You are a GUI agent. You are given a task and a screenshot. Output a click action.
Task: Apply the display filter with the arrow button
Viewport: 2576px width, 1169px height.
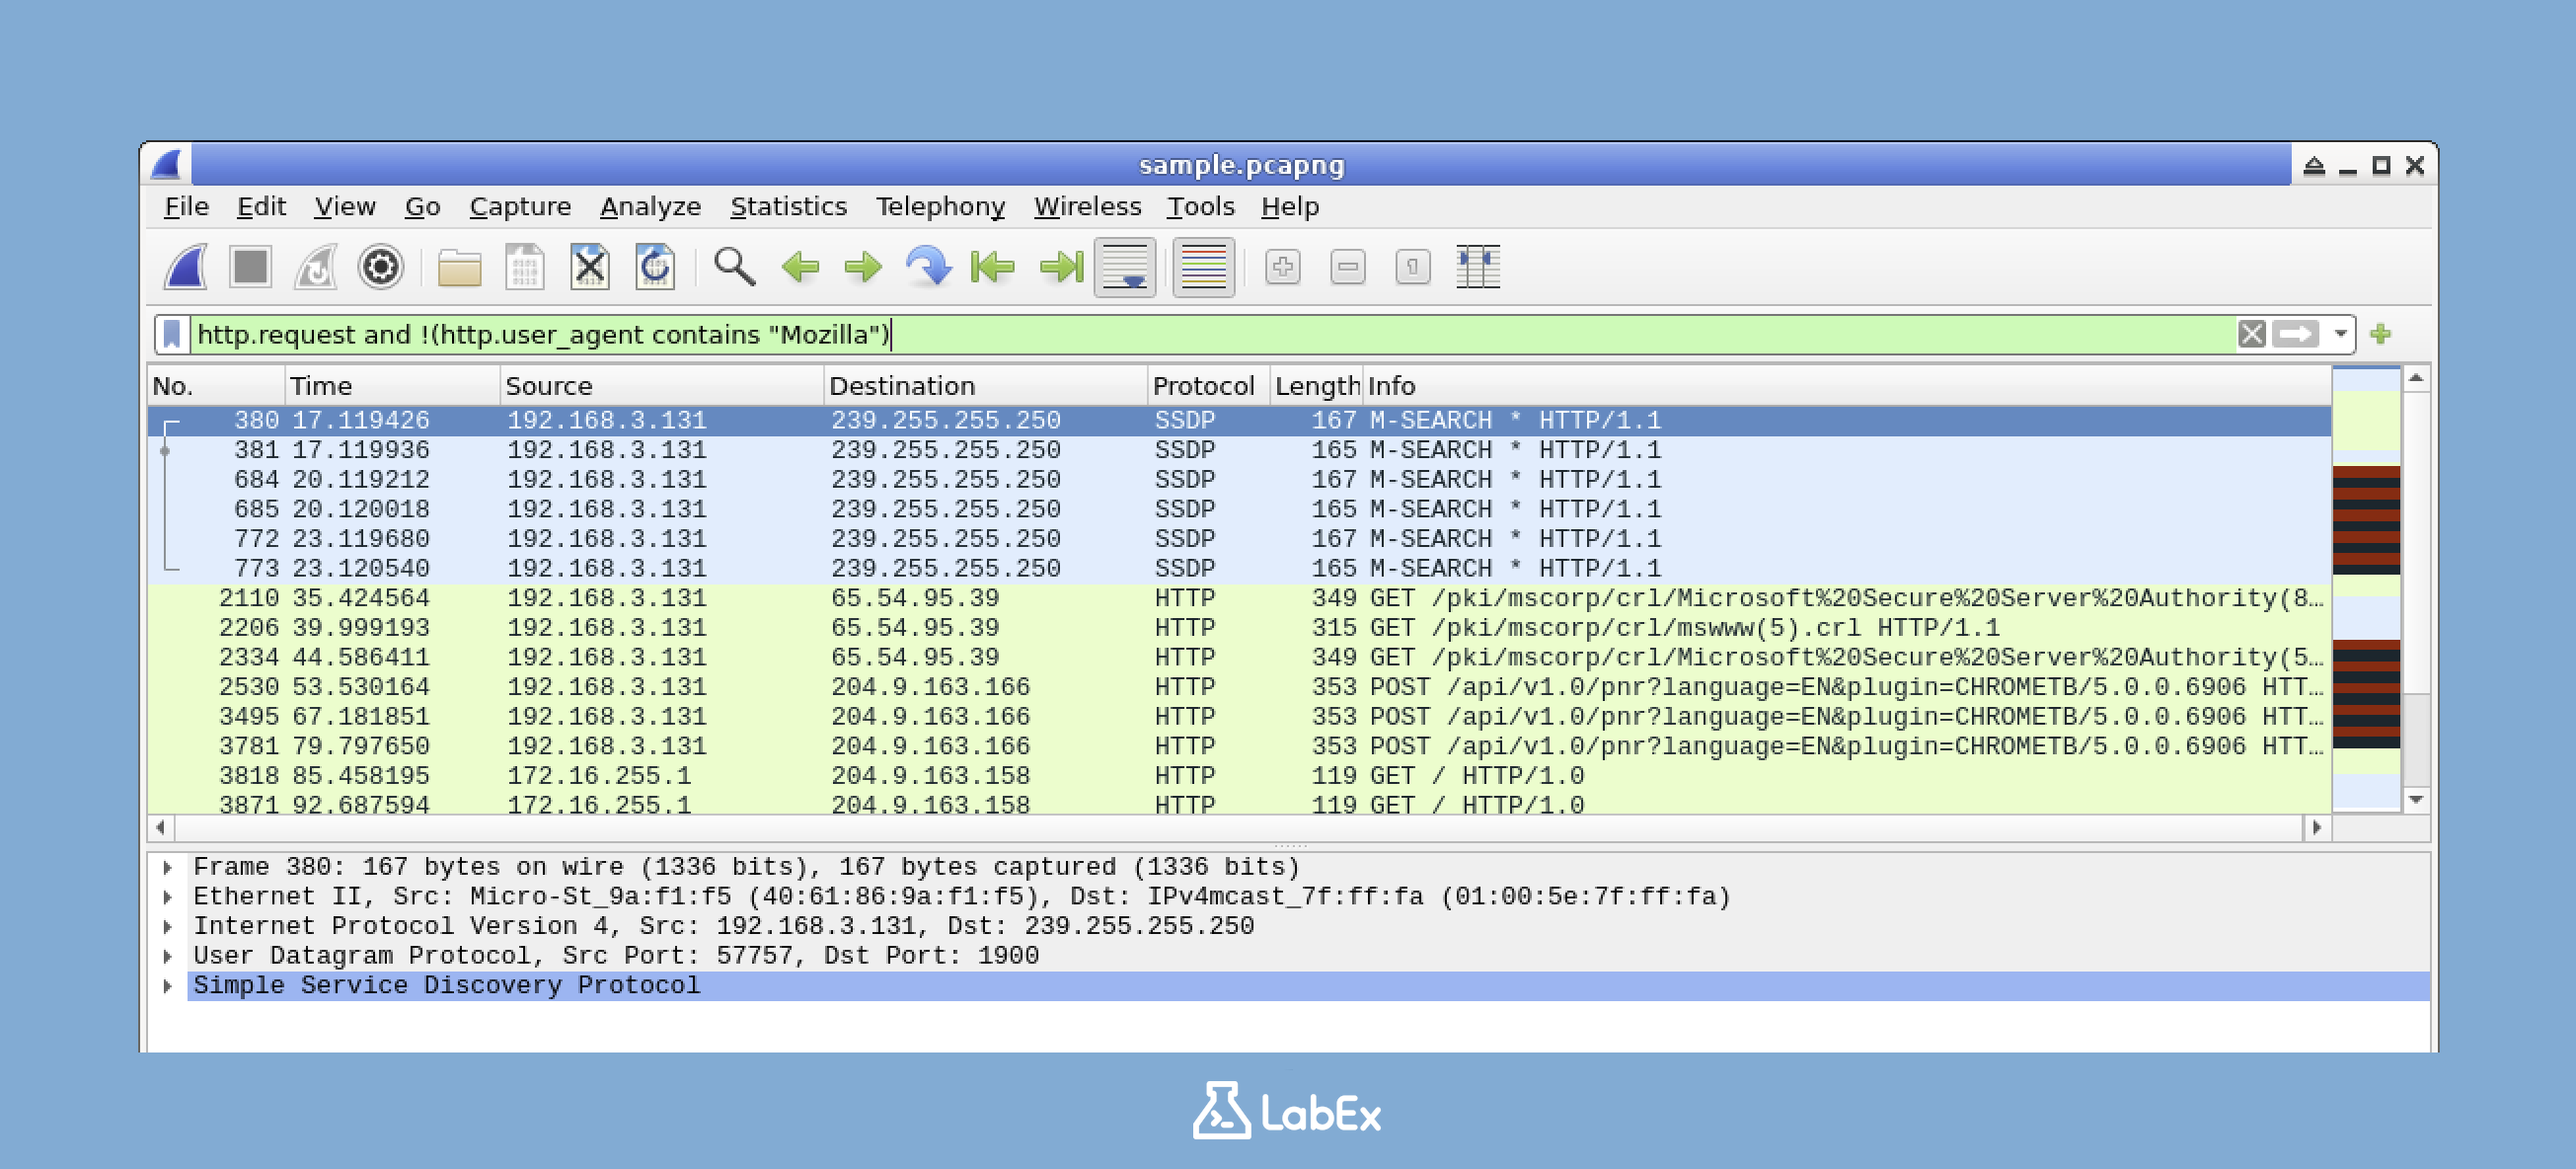2297,334
